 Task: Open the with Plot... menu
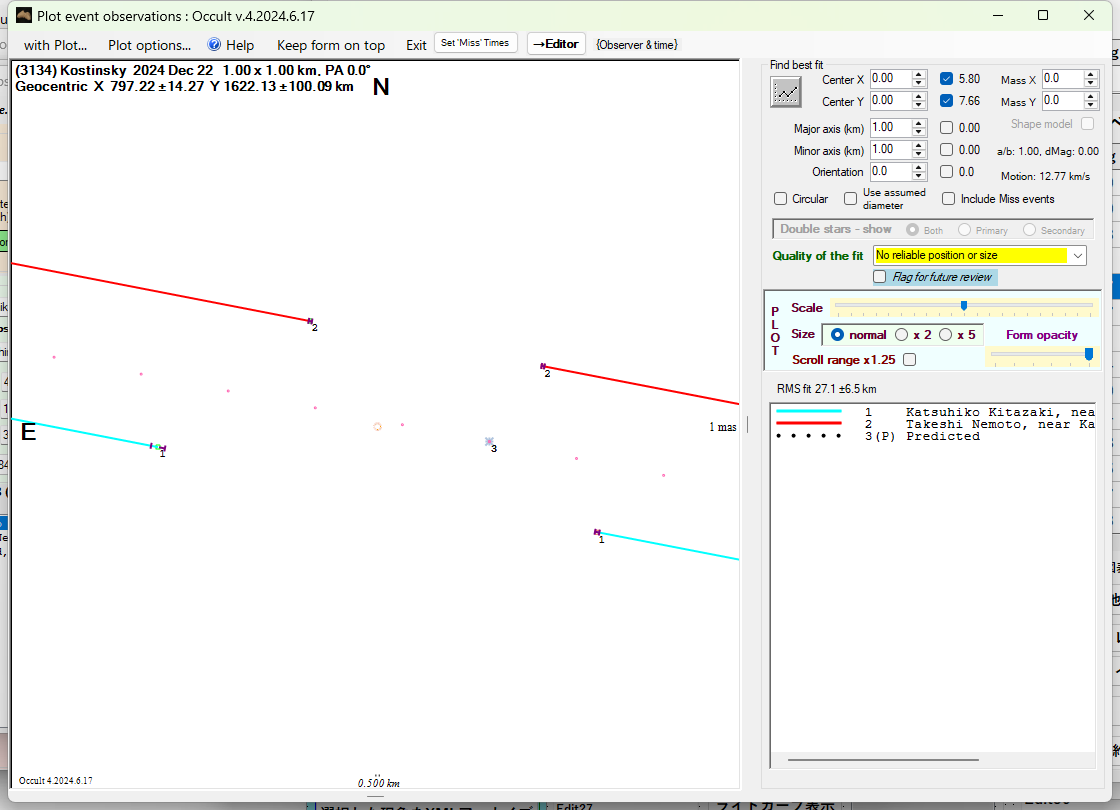click(55, 45)
